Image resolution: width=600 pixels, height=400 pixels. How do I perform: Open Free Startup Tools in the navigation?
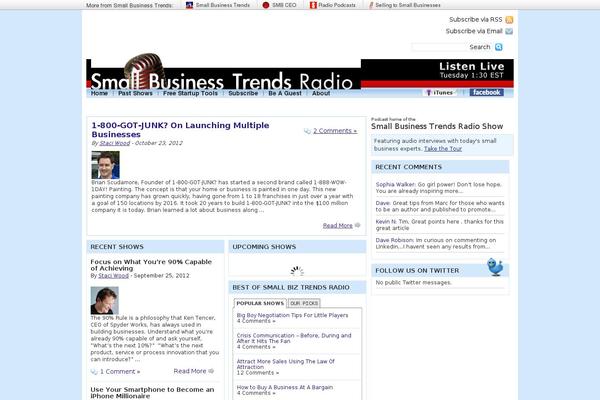tap(190, 93)
